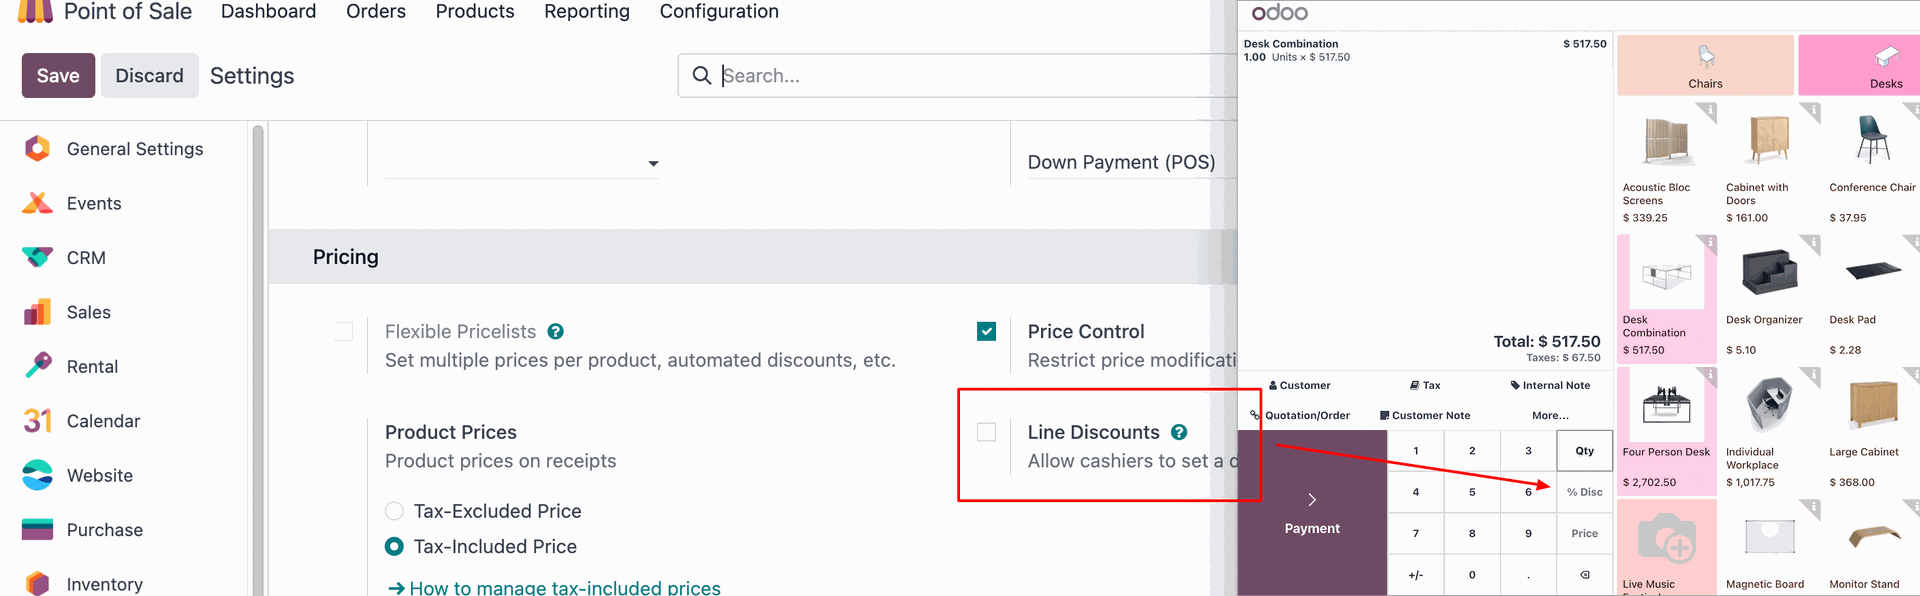Select the Rental key icon
Viewport: 1920px width, 596px height.
pyautogui.click(x=37, y=366)
